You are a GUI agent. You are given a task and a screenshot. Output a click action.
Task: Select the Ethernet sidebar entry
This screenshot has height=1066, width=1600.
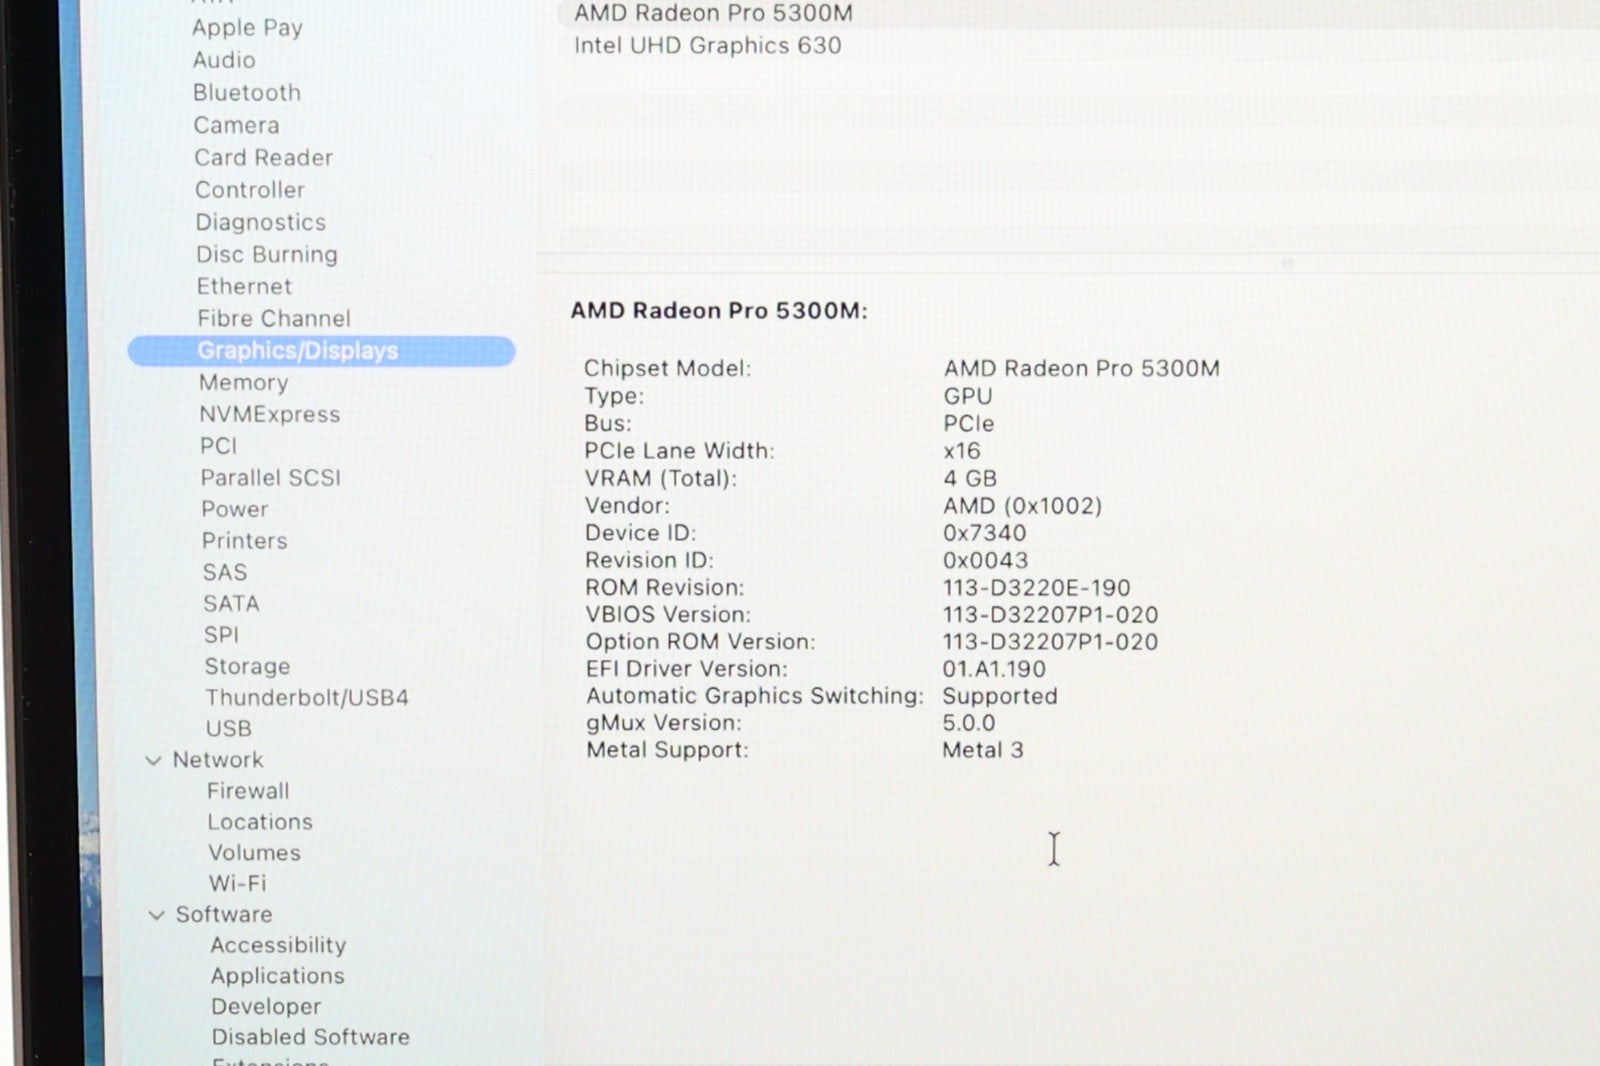[x=244, y=287]
